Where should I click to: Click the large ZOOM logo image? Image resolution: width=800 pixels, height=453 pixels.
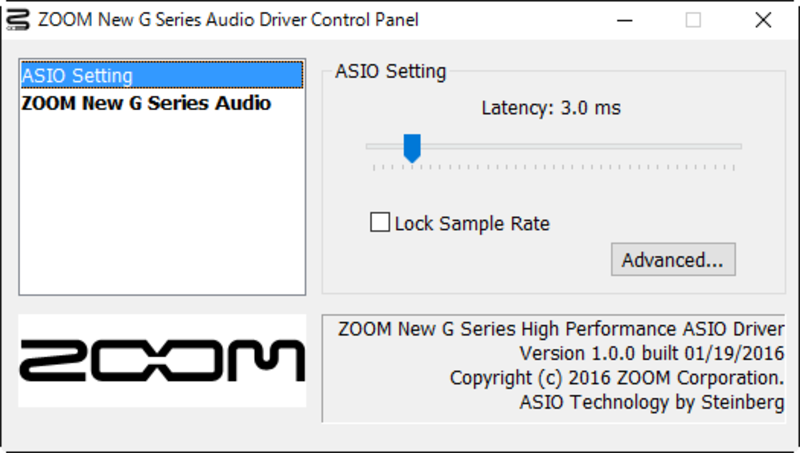point(162,361)
